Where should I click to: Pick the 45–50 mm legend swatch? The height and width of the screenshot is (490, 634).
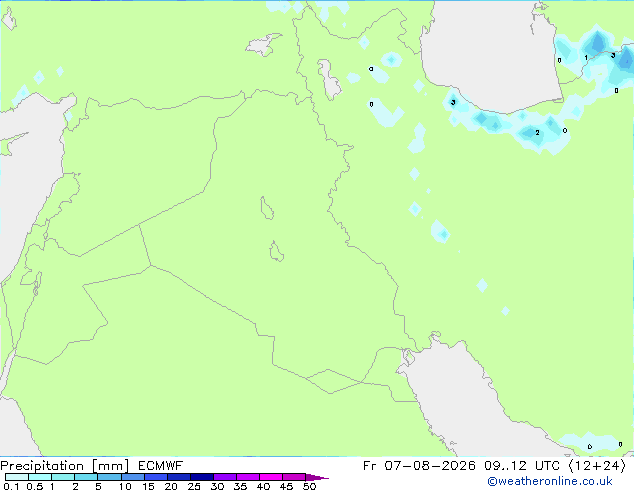[294, 477]
